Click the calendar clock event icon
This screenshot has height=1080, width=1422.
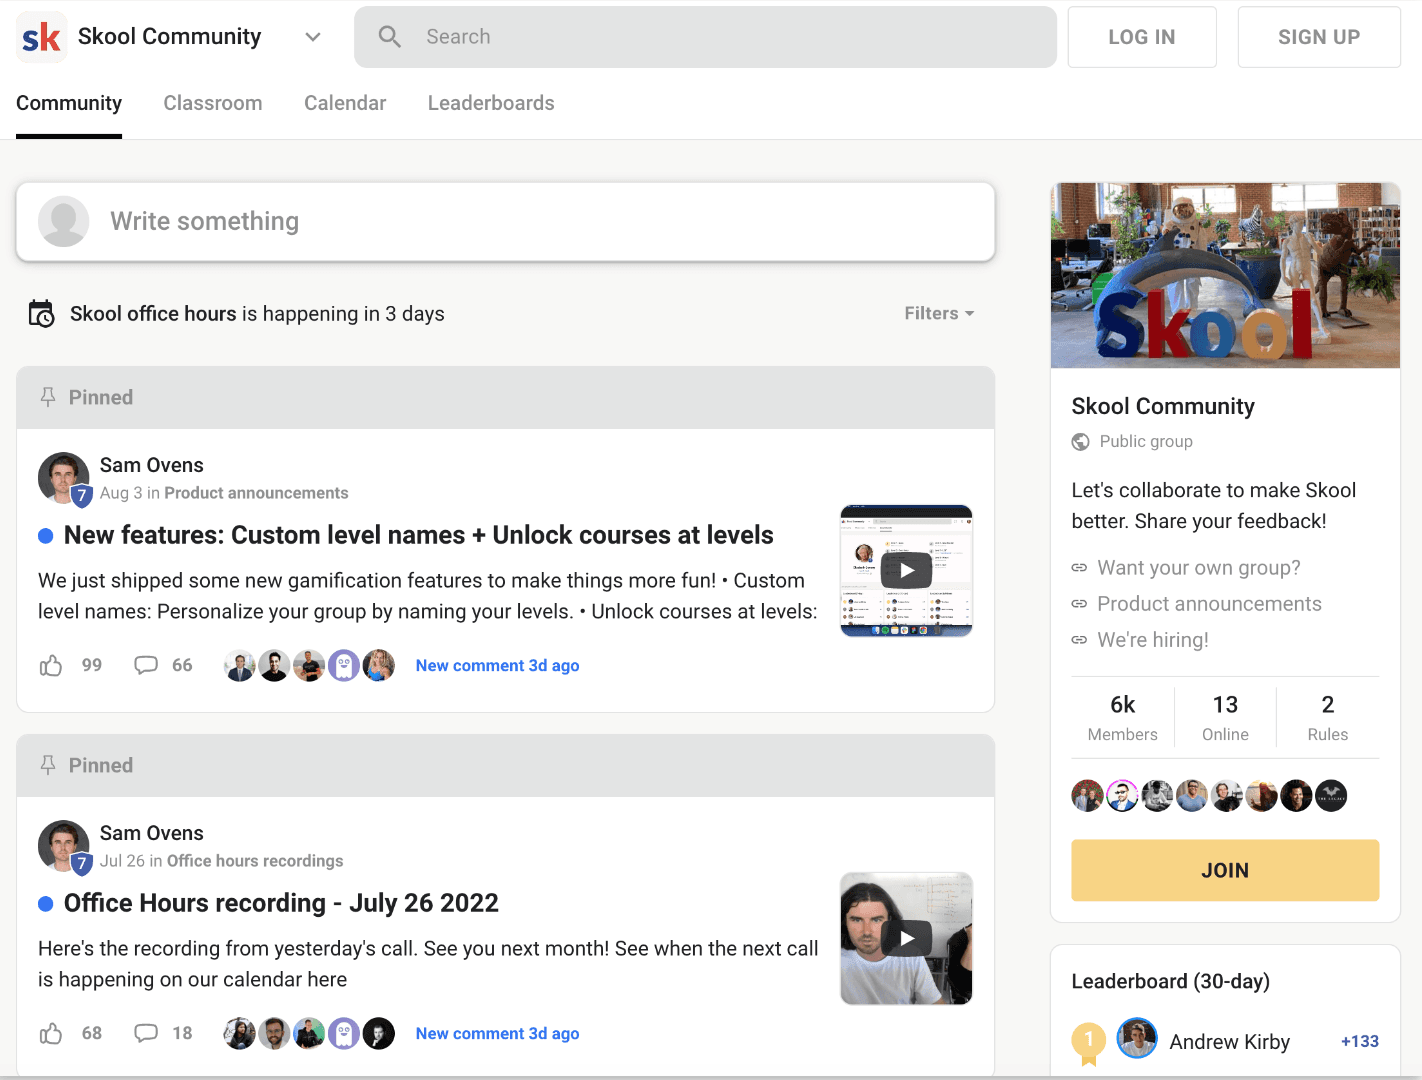[x=41, y=313]
